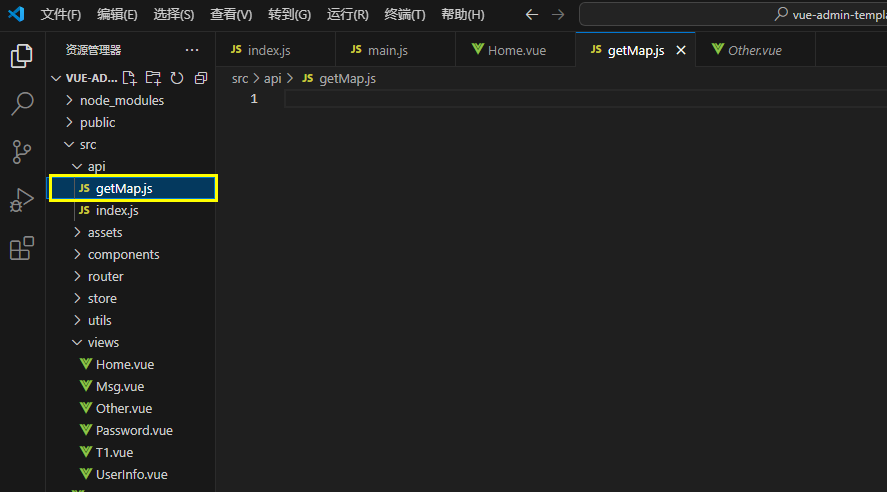Click the VS Code logo icon
Screen dimensions: 887x492
16,14
